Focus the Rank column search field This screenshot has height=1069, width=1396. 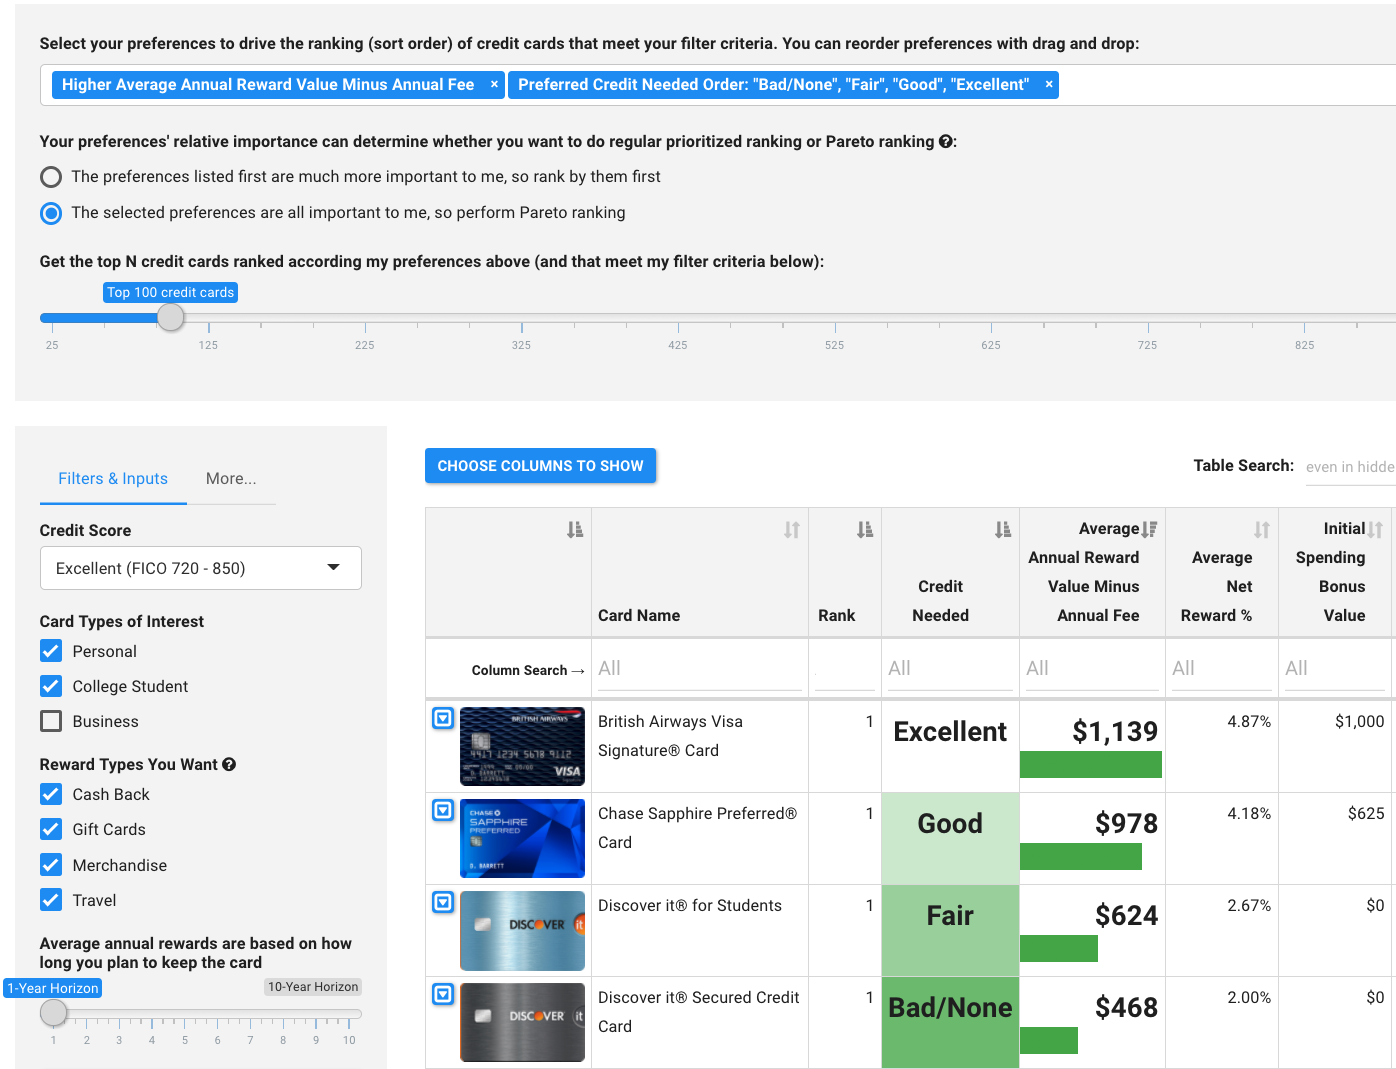click(x=845, y=669)
